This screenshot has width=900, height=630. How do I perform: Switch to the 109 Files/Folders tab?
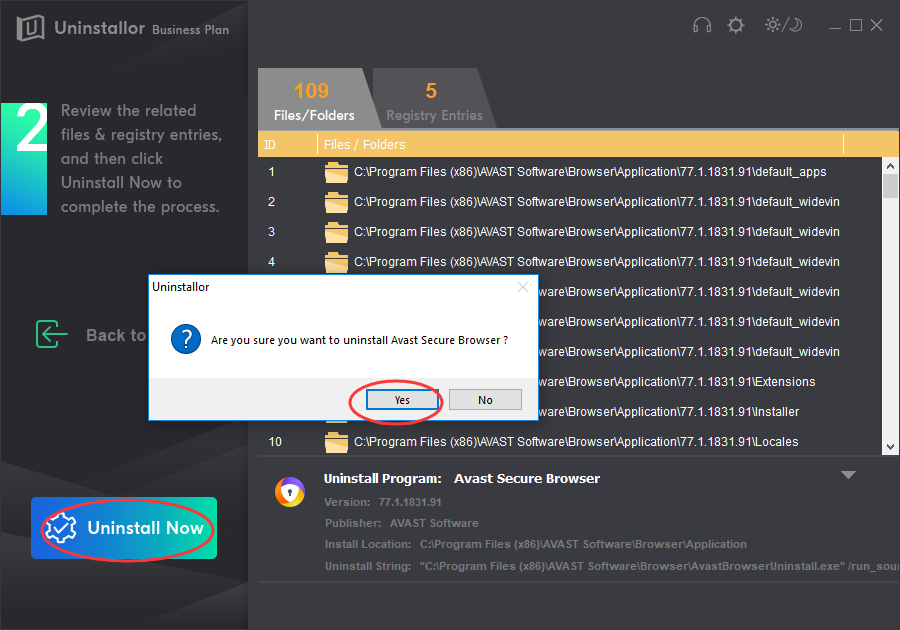tap(314, 99)
